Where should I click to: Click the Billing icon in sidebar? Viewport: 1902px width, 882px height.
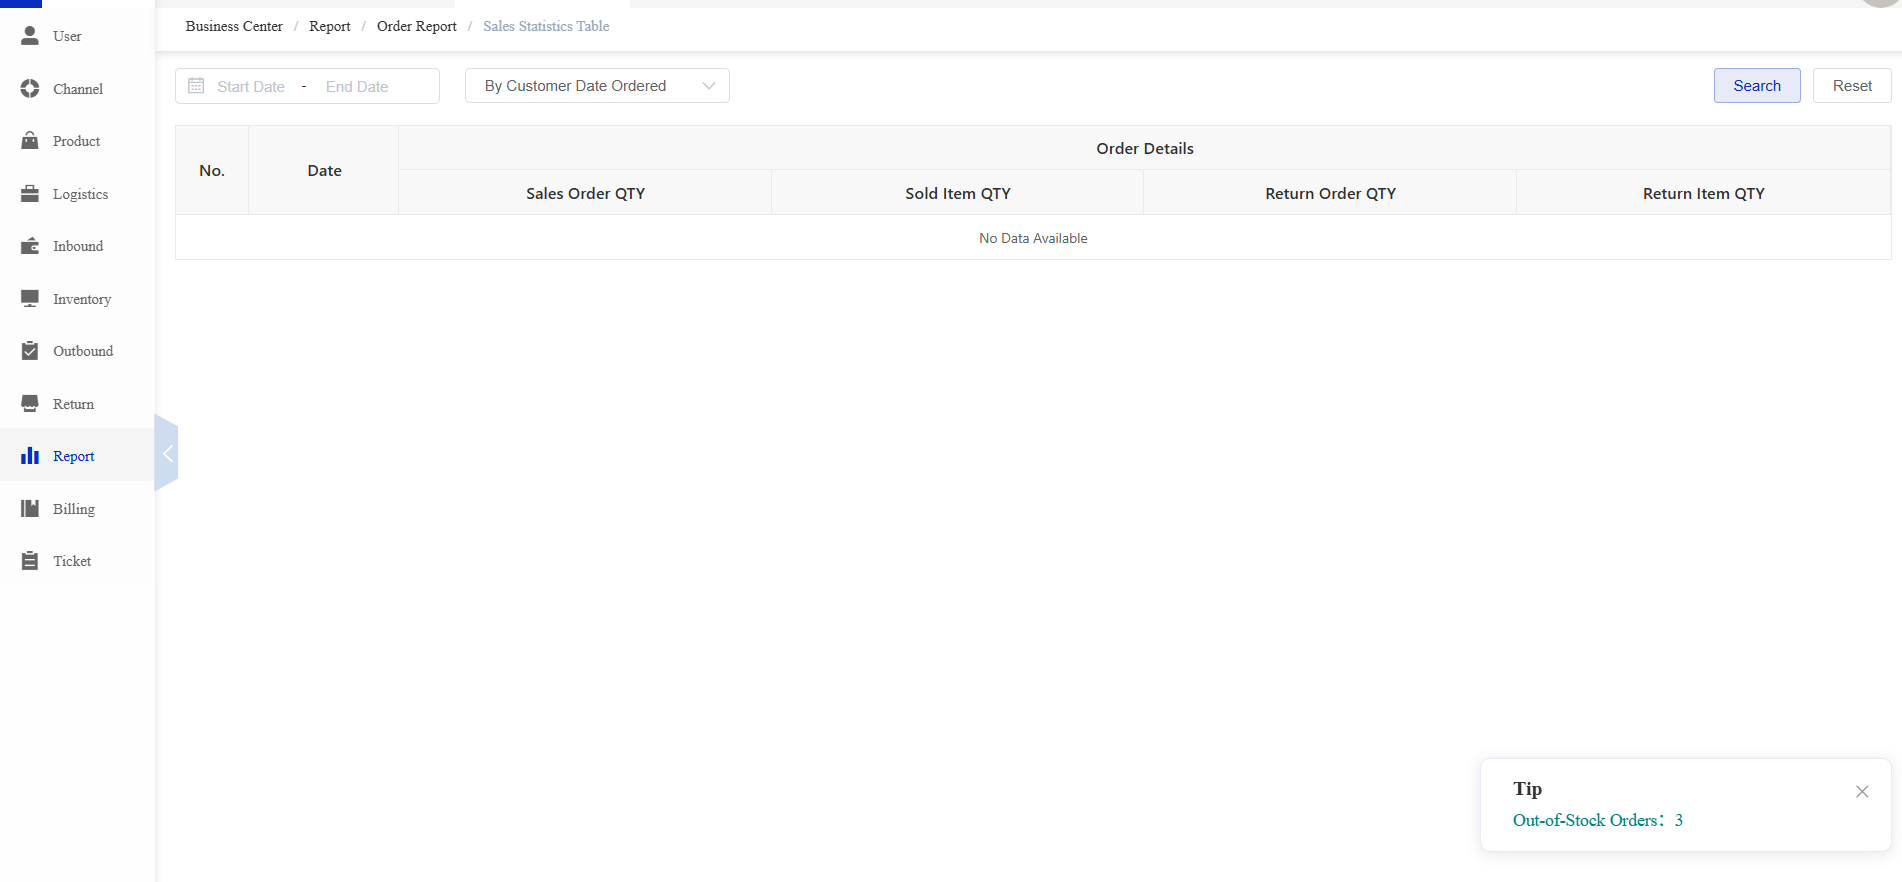tap(30, 509)
